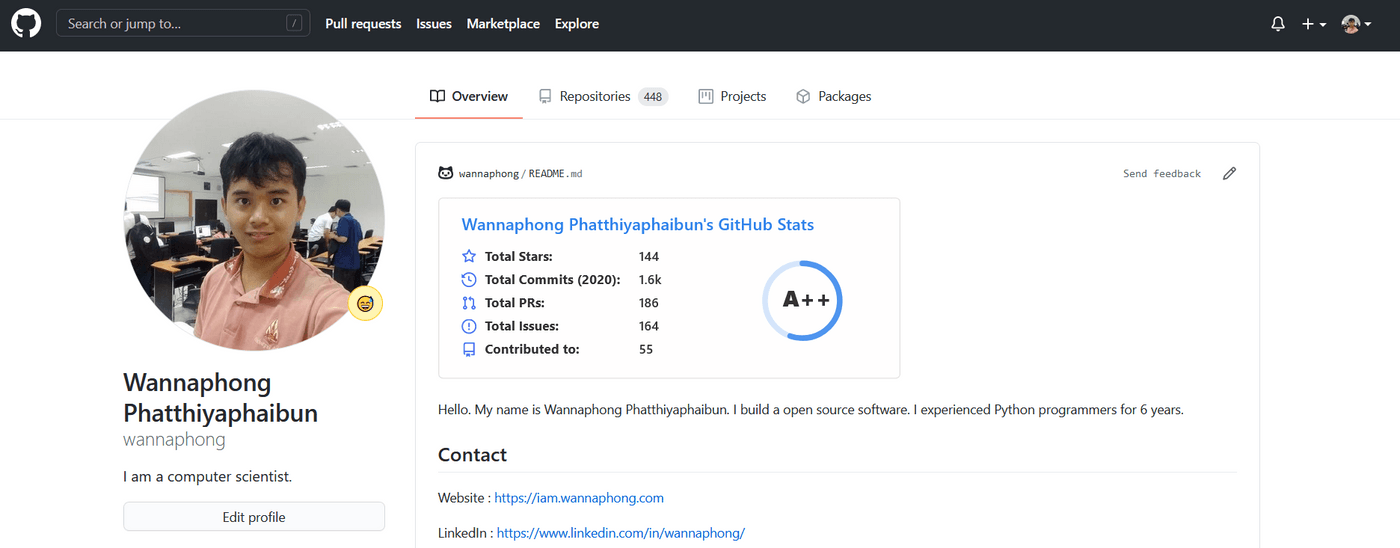Click the Total Commits (2020) label
This screenshot has height=548, width=1400.
[x=553, y=280]
